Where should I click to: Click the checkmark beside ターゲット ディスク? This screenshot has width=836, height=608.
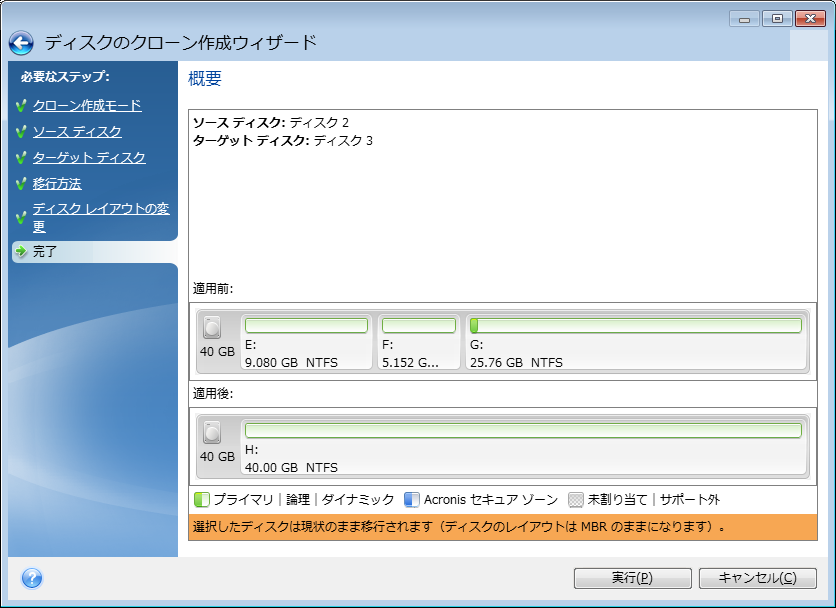21,158
